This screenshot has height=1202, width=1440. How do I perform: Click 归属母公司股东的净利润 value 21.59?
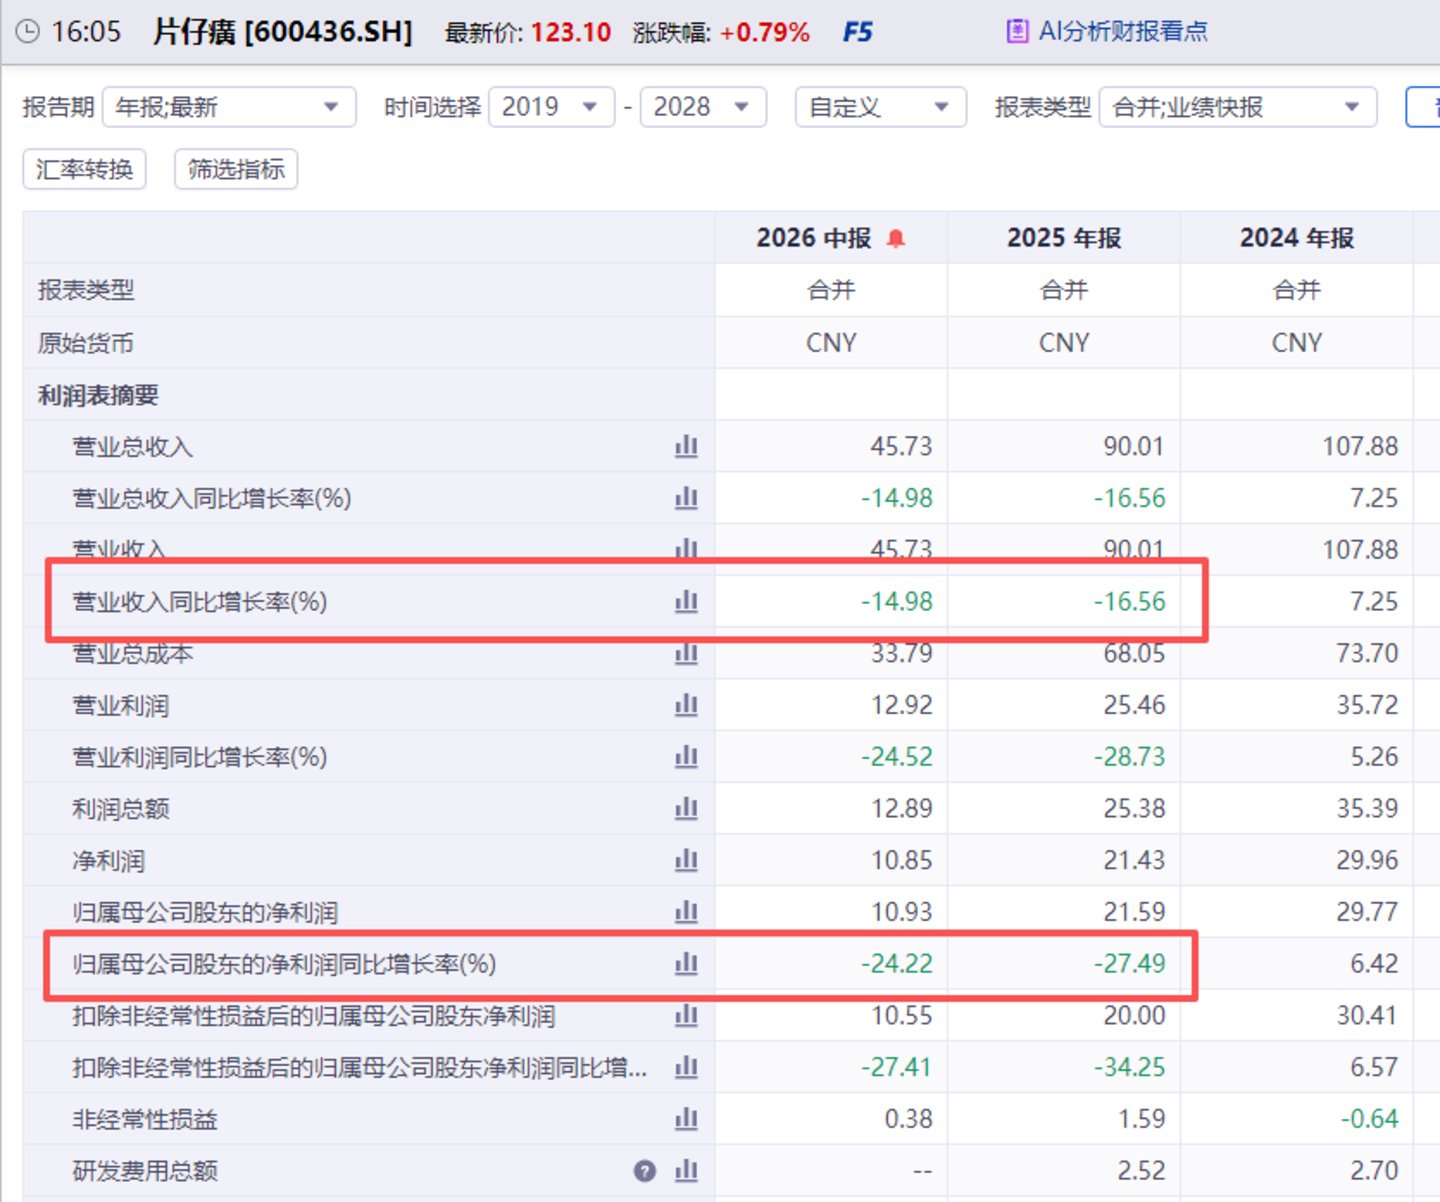(x=1134, y=912)
